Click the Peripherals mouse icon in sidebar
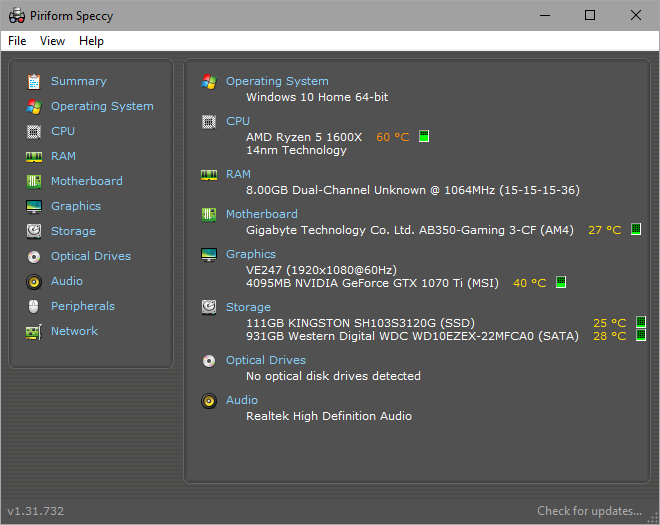660x525 pixels. tap(34, 306)
